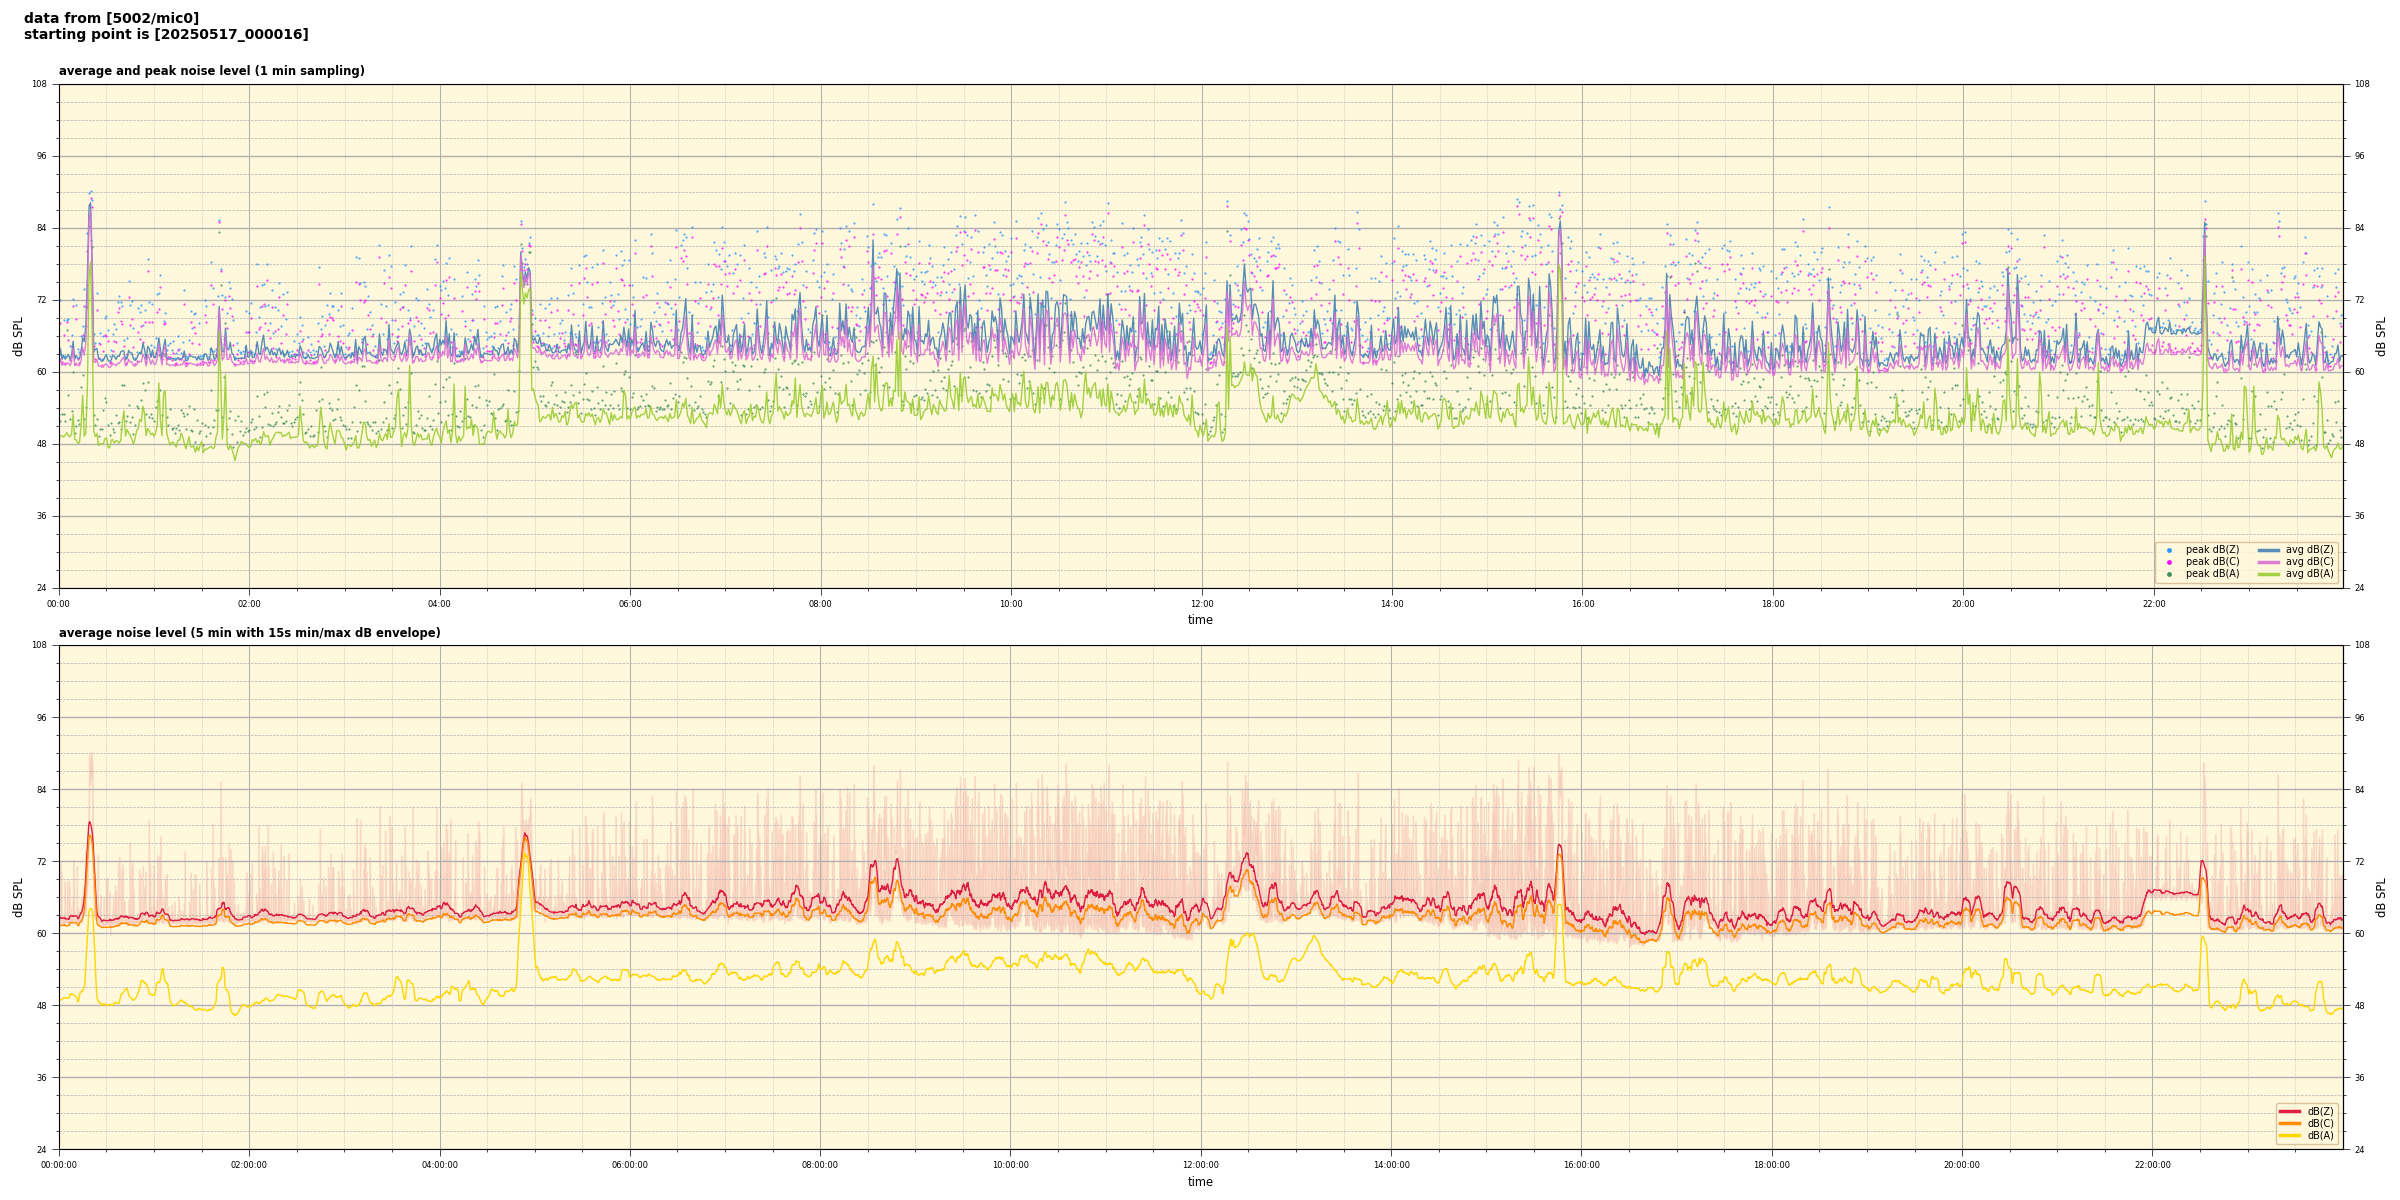The height and width of the screenshot is (1200, 2400).
Task: Click the starting point 20250517_000016 text
Action: point(166,35)
